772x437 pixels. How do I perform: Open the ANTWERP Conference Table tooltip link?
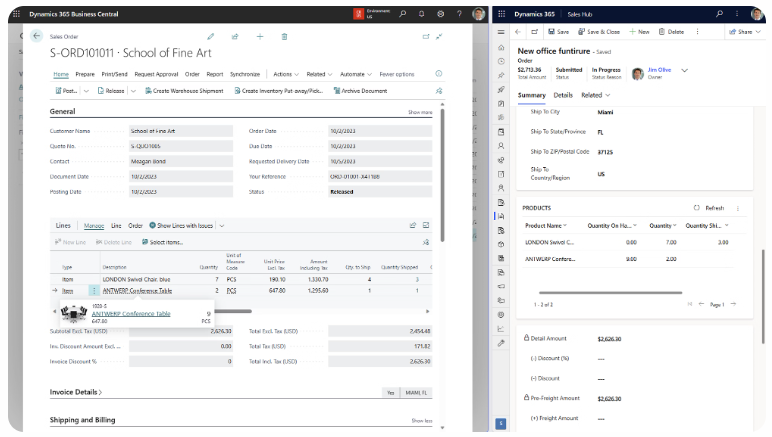coord(131,313)
